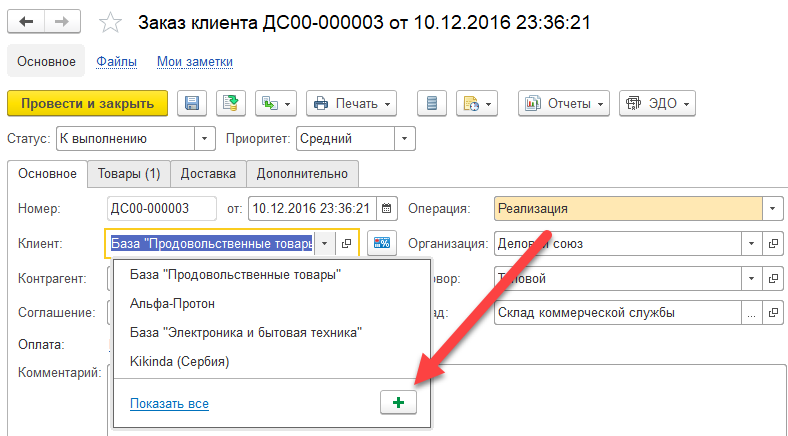The image size is (788, 436).
Task: Switch to the Товары (1) tab
Action: [129, 174]
